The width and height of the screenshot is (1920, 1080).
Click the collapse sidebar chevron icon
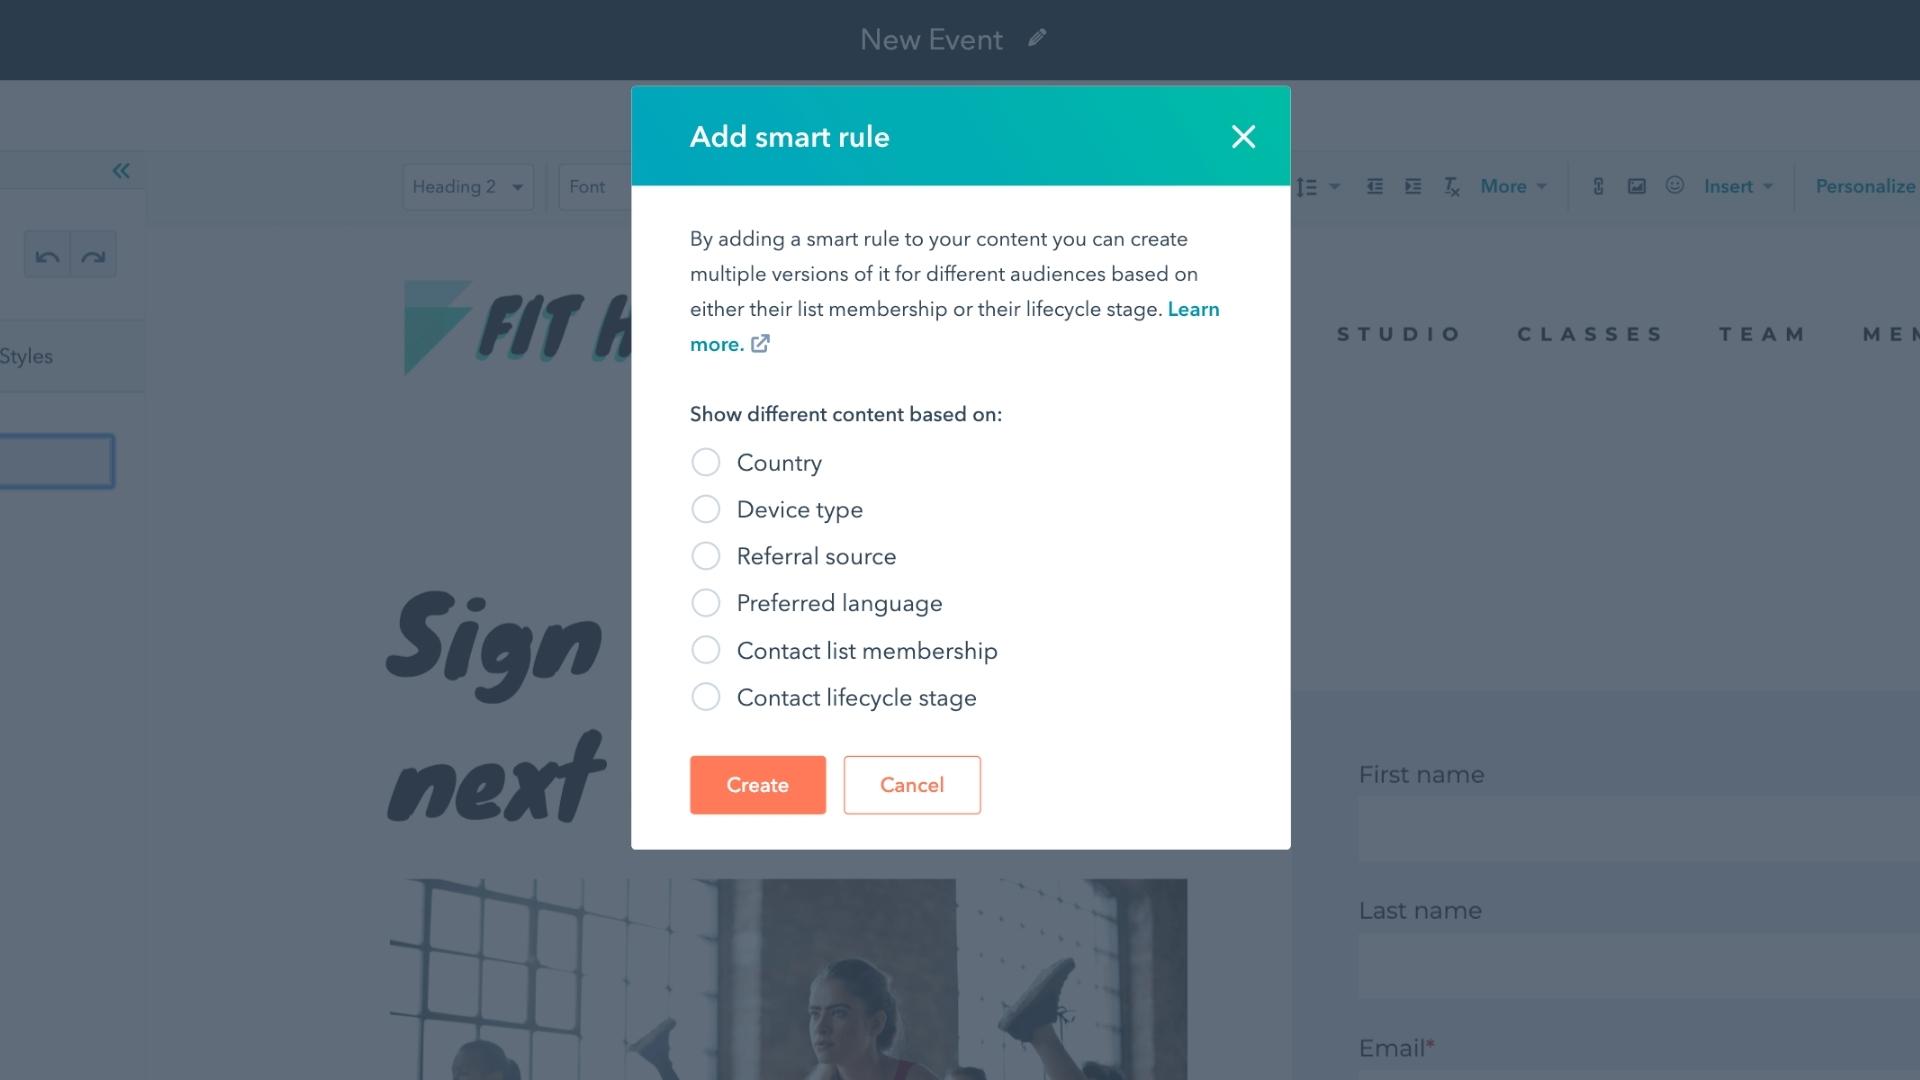pyautogui.click(x=121, y=170)
